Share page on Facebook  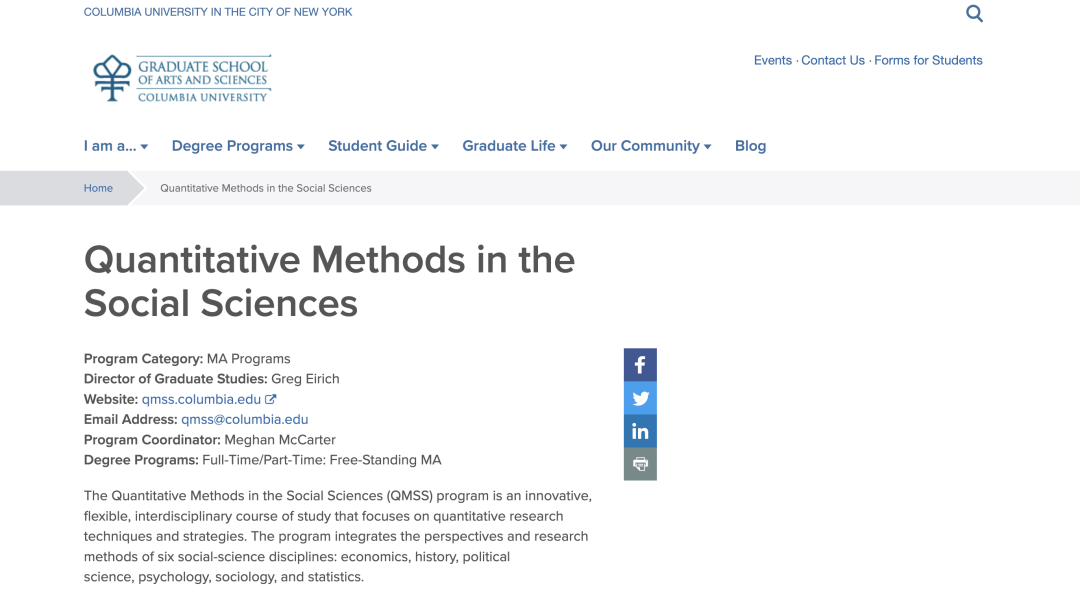[x=640, y=365]
